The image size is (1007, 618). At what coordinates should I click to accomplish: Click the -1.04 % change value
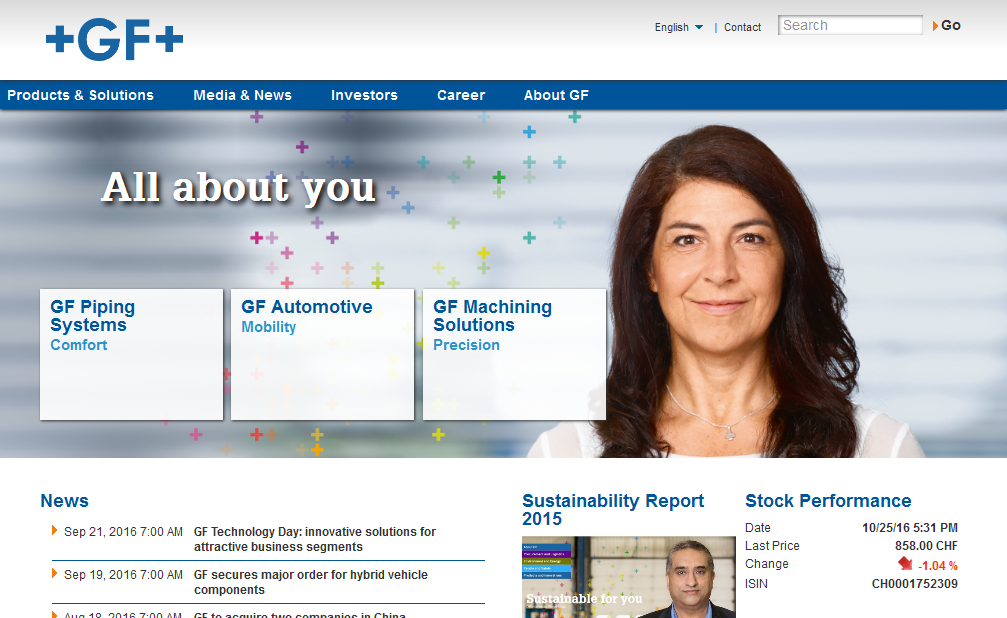(x=938, y=566)
